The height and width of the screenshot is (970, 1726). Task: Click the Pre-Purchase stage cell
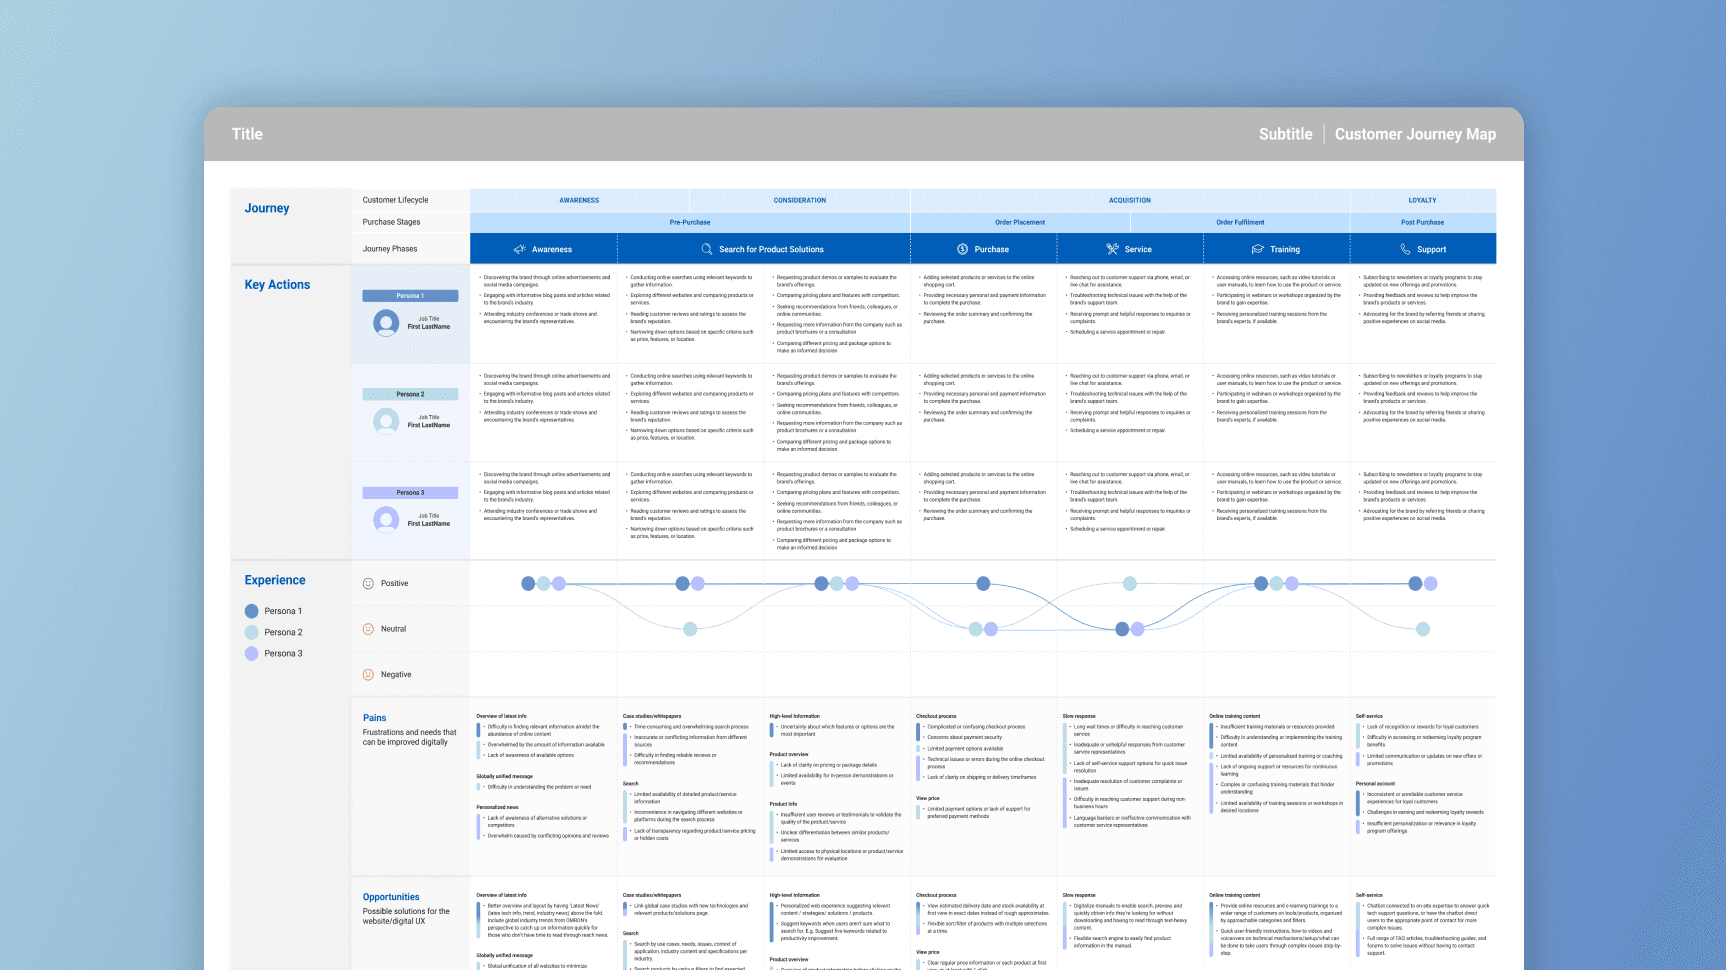(x=690, y=222)
